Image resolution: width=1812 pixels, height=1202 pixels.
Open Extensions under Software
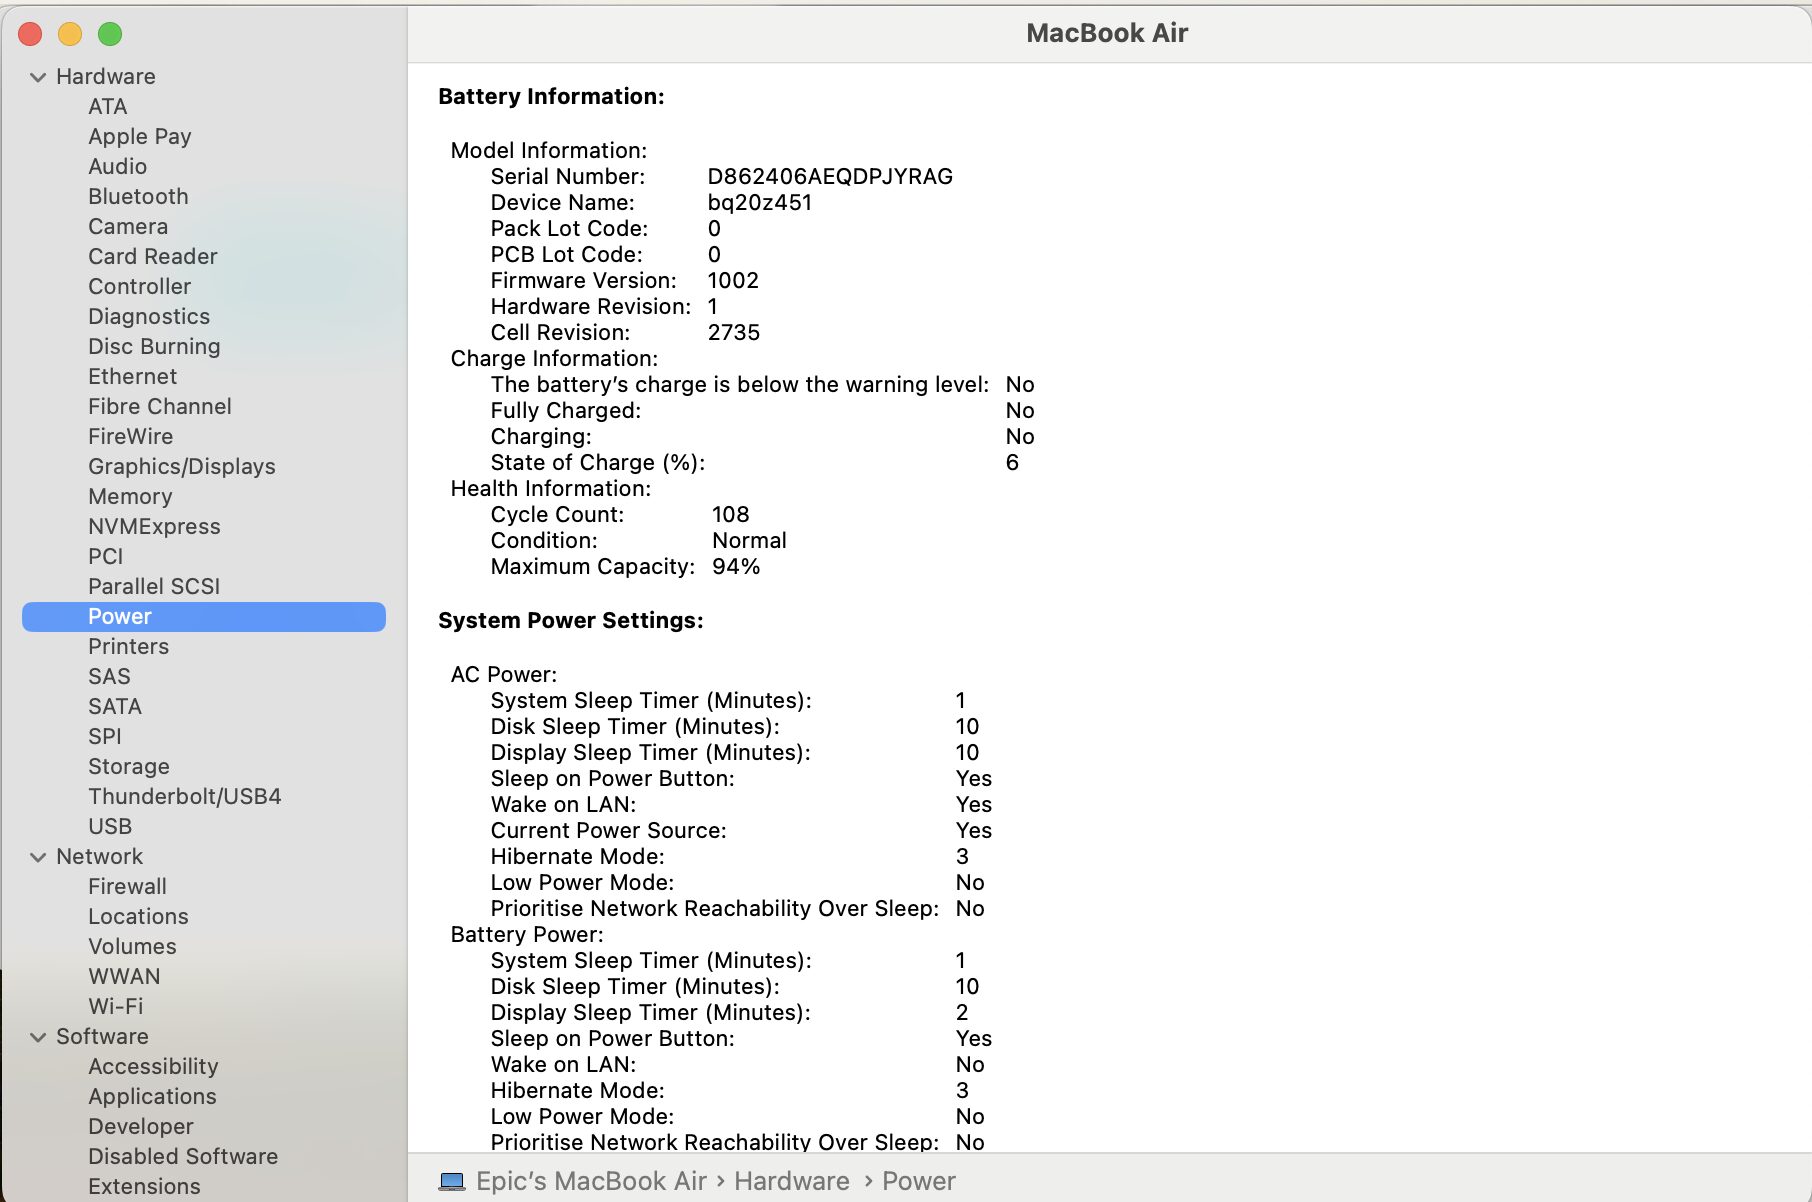click(x=144, y=1187)
